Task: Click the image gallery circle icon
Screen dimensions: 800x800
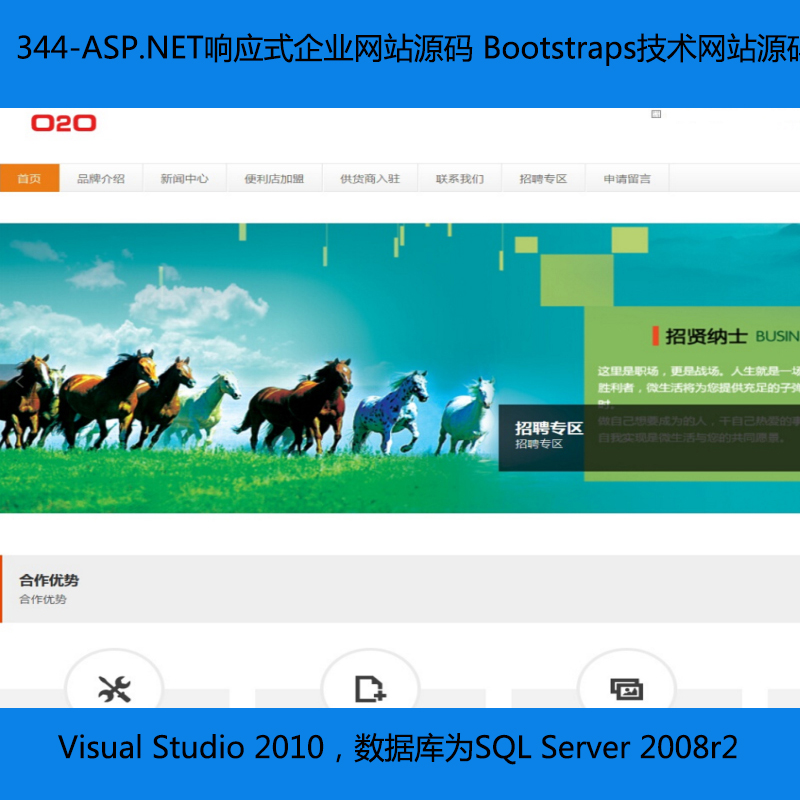Action: click(x=626, y=688)
